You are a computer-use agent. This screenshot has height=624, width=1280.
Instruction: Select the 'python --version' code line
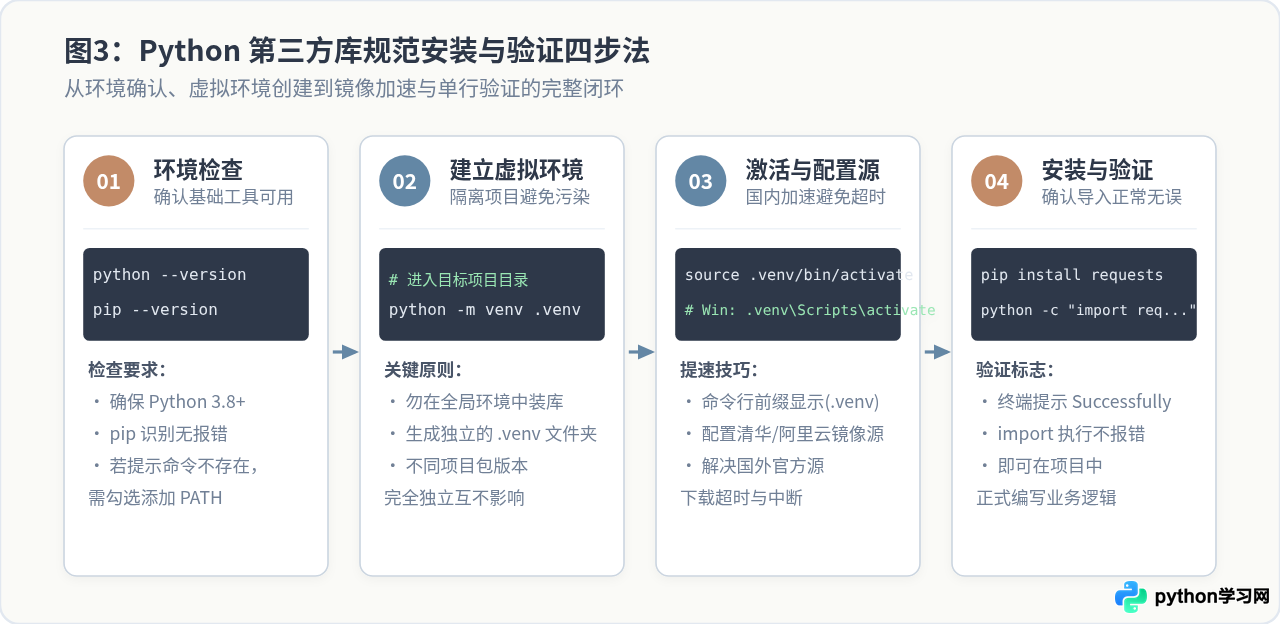[169, 275]
